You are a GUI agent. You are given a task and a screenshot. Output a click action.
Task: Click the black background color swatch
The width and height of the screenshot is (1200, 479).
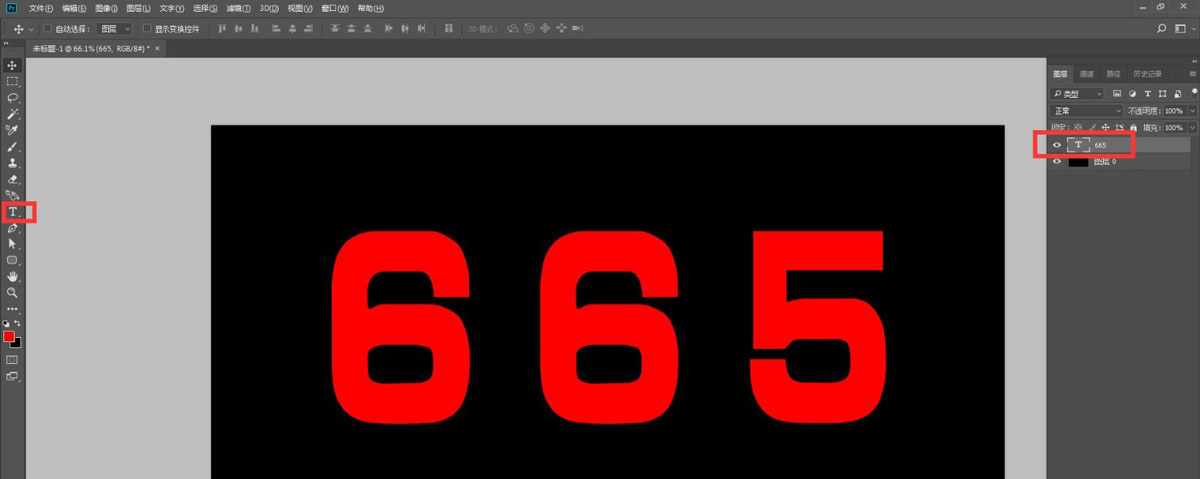click(x=17, y=344)
